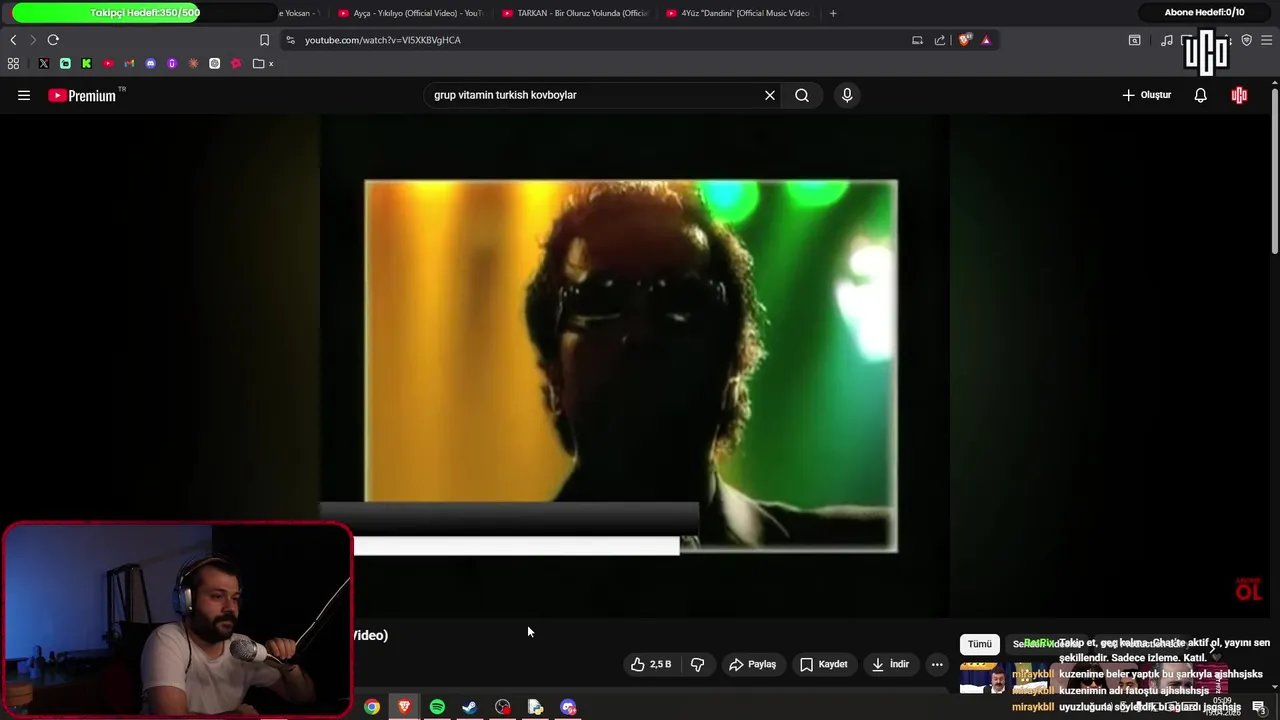The height and width of the screenshot is (720, 1280).
Task: Open the YouTube hamburger guide menu
Action: [24, 95]
